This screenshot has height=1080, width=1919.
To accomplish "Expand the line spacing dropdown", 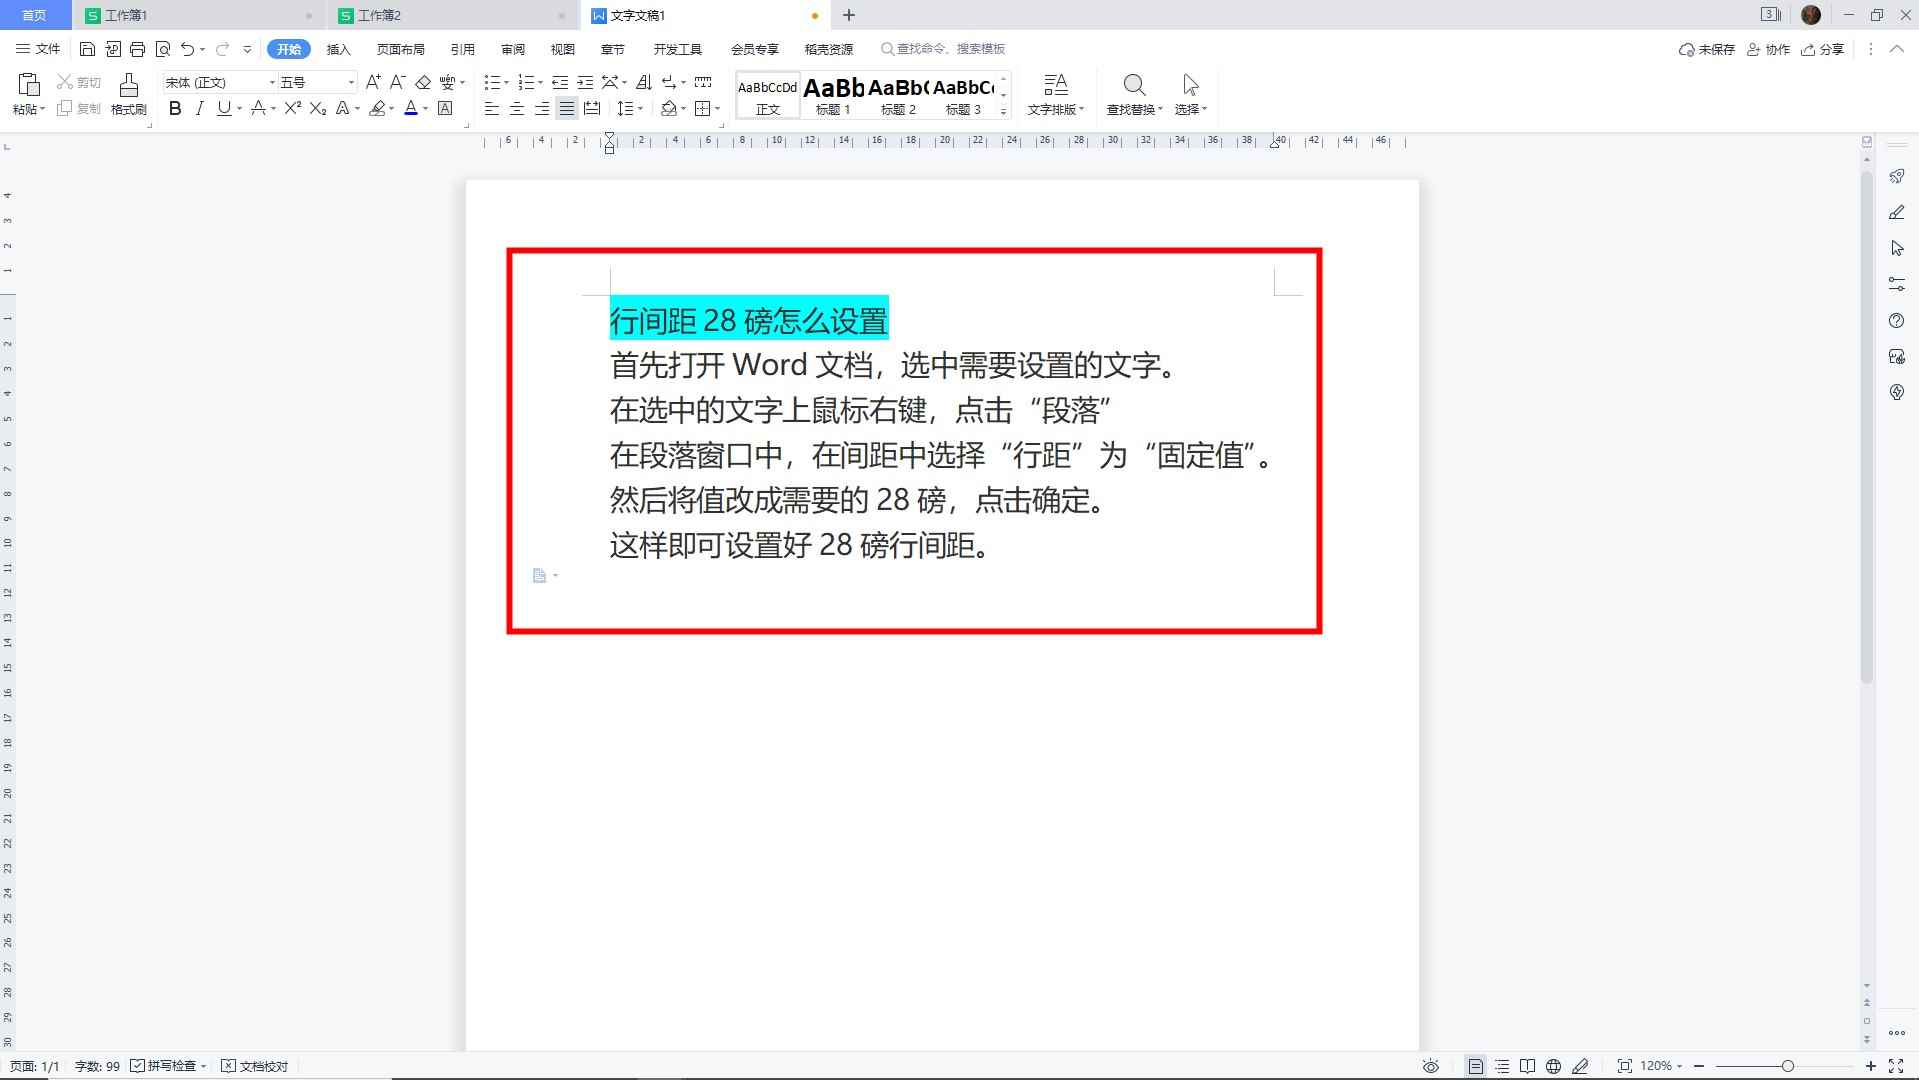I will click(638, 109).
